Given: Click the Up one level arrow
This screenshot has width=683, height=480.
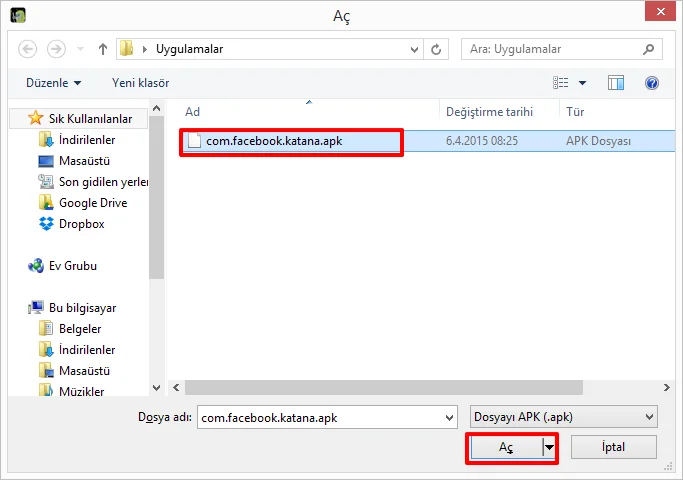Looking at the screenshot, I should click(x=103, y=49).
